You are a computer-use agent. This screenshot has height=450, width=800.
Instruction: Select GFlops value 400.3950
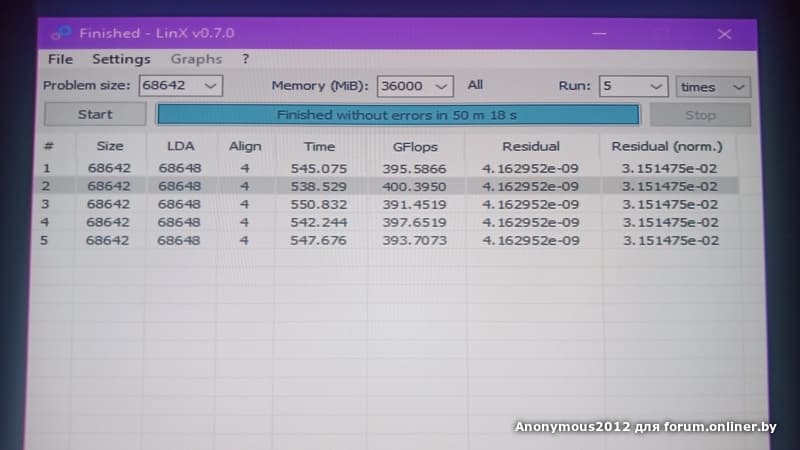click(414, 187)
